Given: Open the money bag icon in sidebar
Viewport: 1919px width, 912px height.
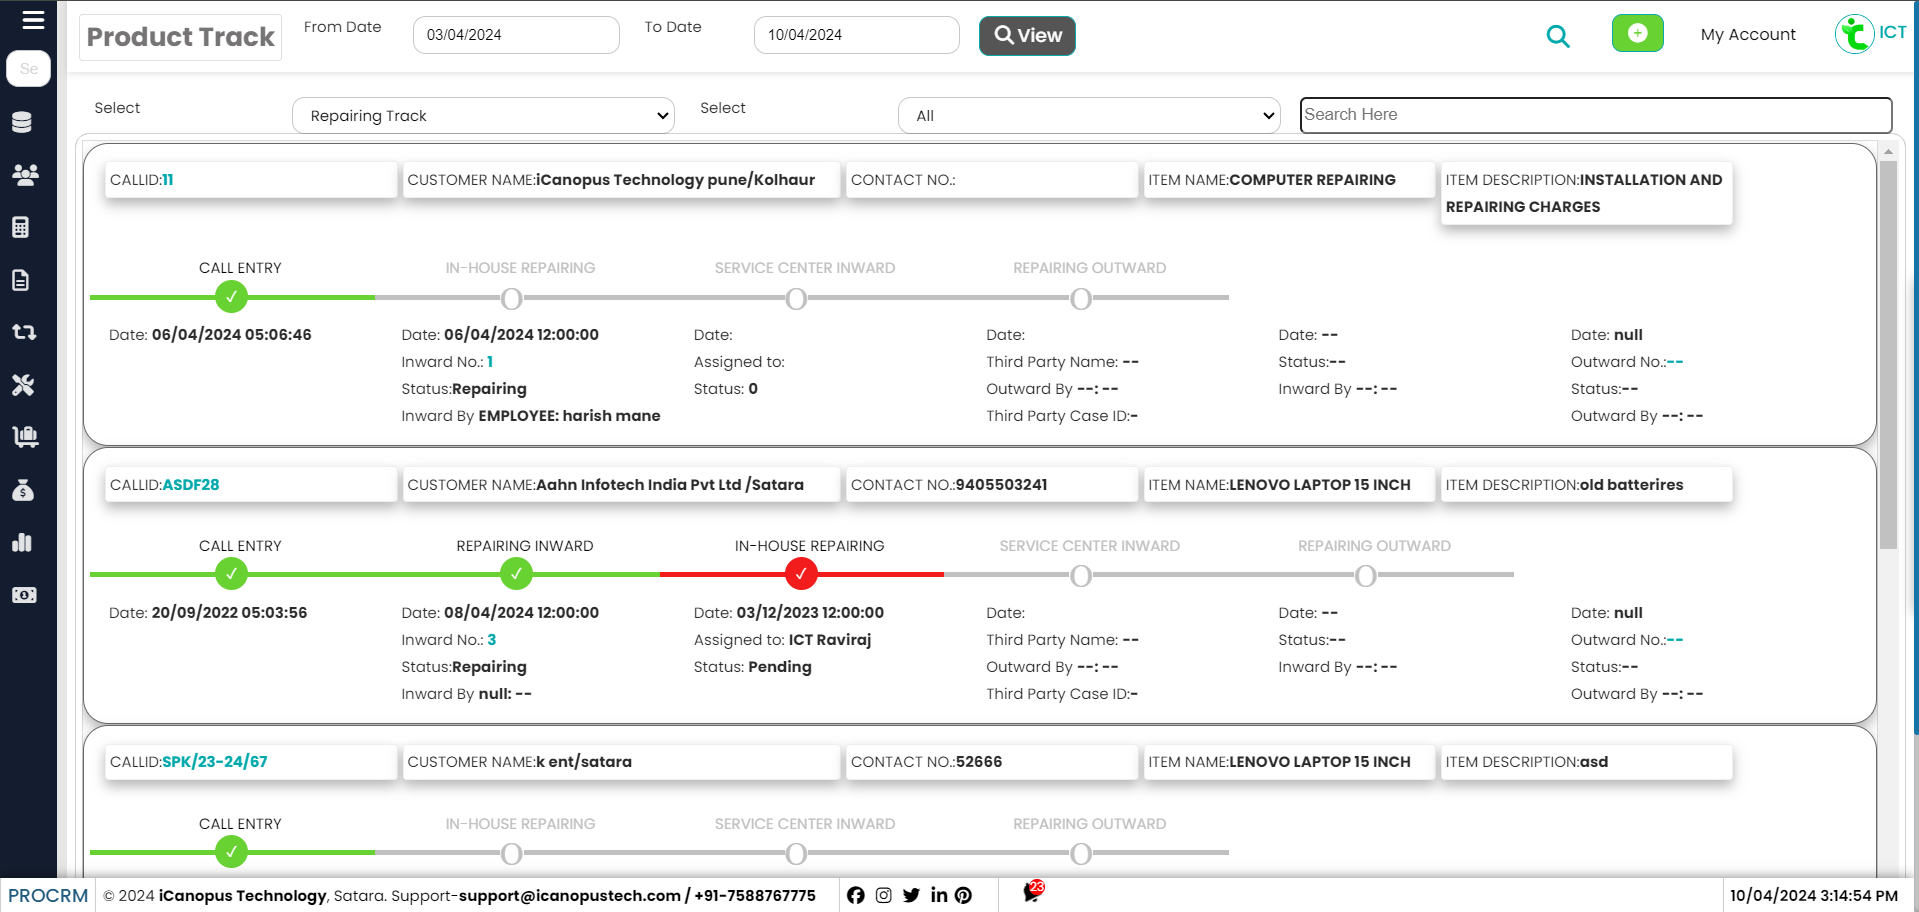Looking at the screenshot, I should [x=24, y=490].
